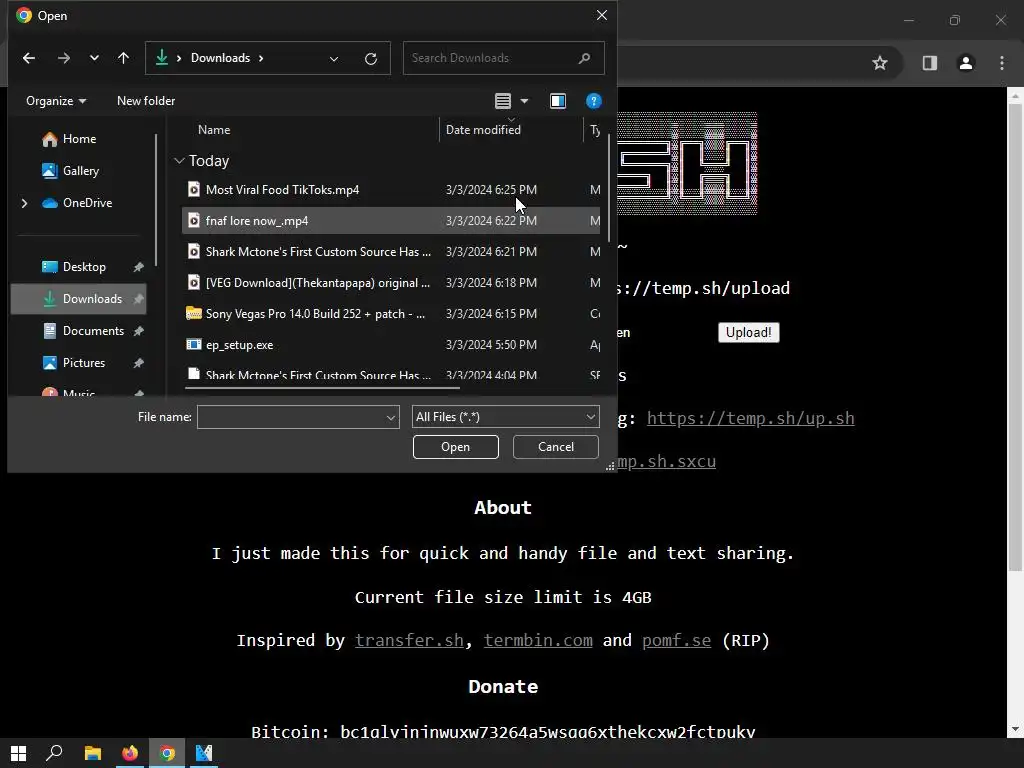The image size is (1024, 768).
Task: Sort by the Name column header
Action: [214, 130]
